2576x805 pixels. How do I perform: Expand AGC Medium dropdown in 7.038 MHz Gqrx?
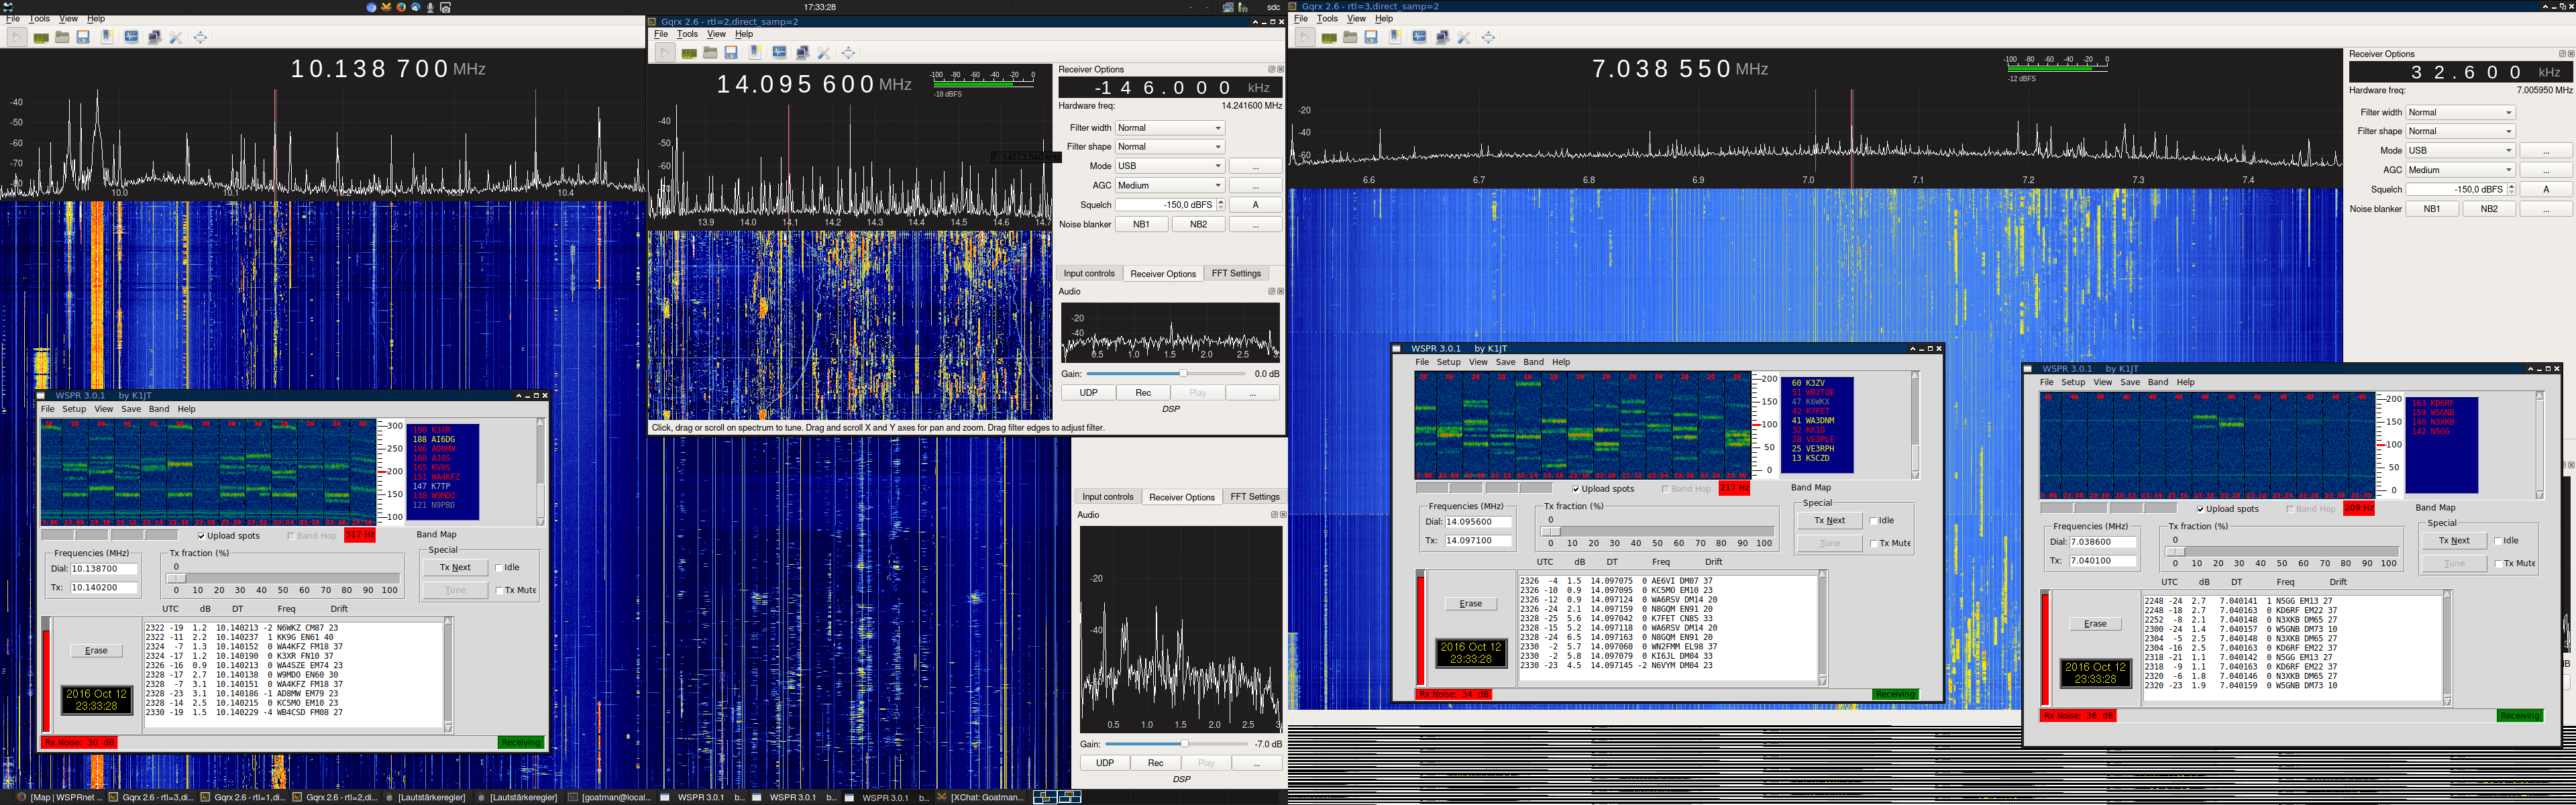[2460, 170]
